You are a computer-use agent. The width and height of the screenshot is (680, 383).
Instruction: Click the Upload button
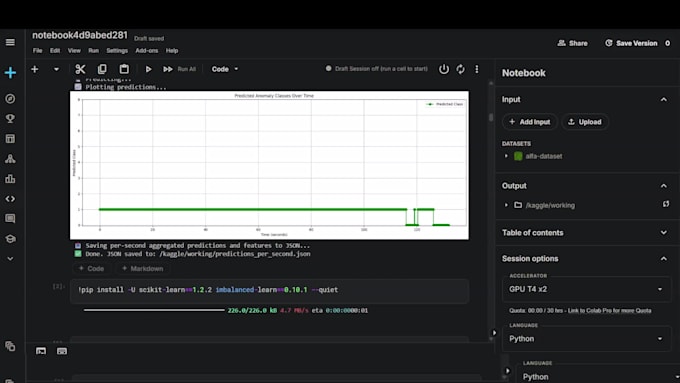[x=585, y=122]
